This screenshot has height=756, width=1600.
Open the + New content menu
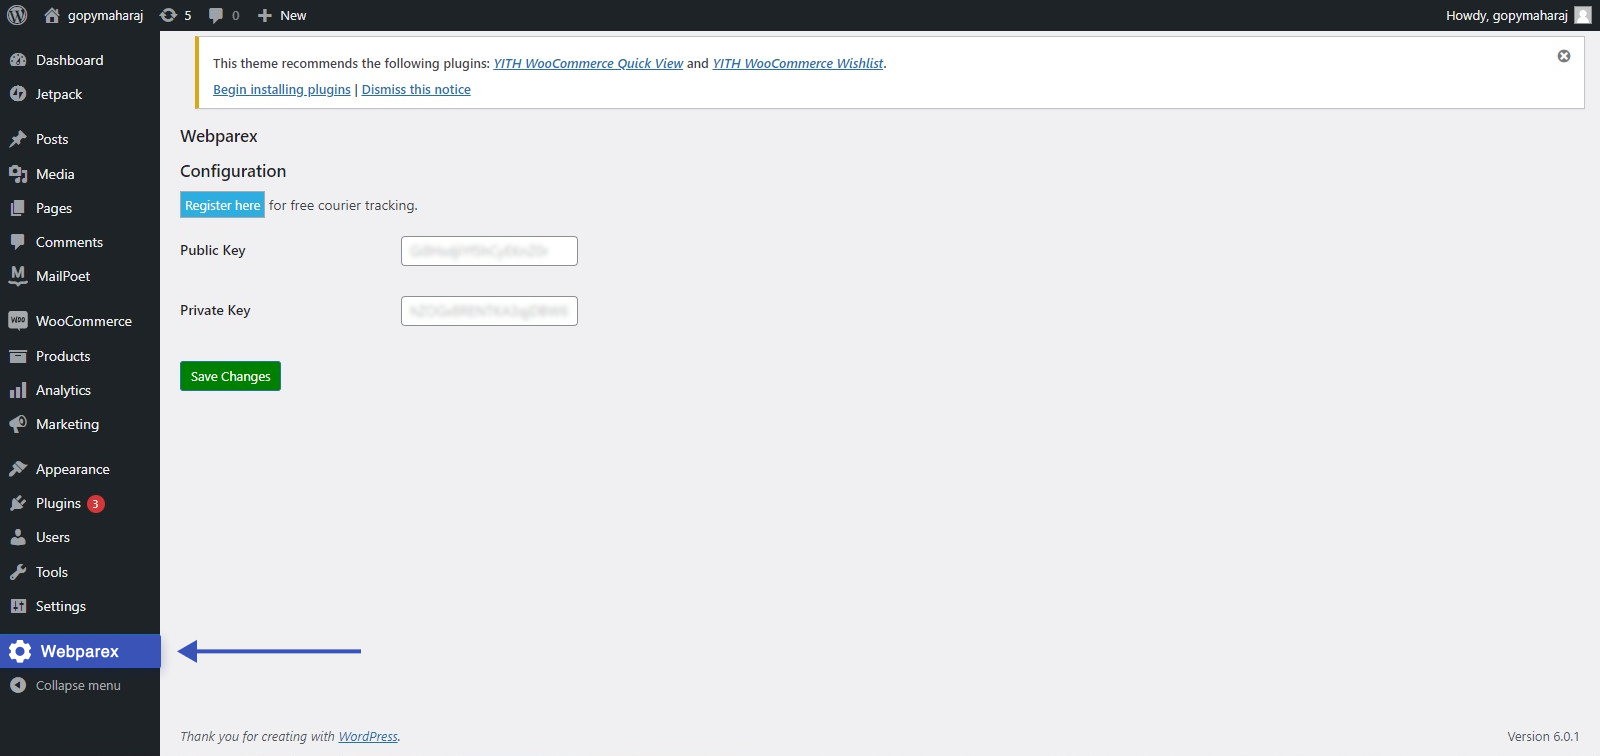click(282, 15)
